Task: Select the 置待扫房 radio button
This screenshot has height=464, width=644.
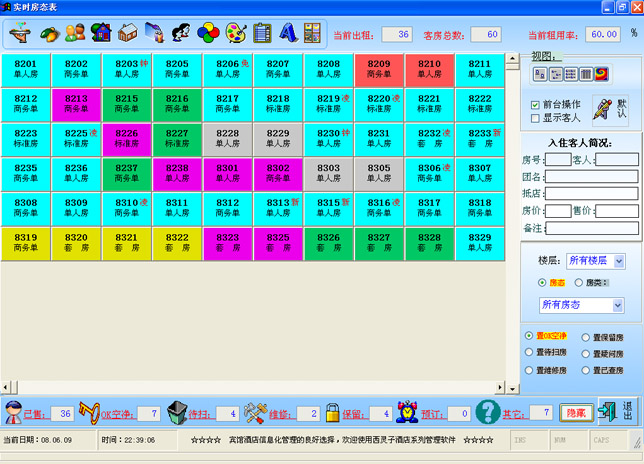Action: coord(530,353)
